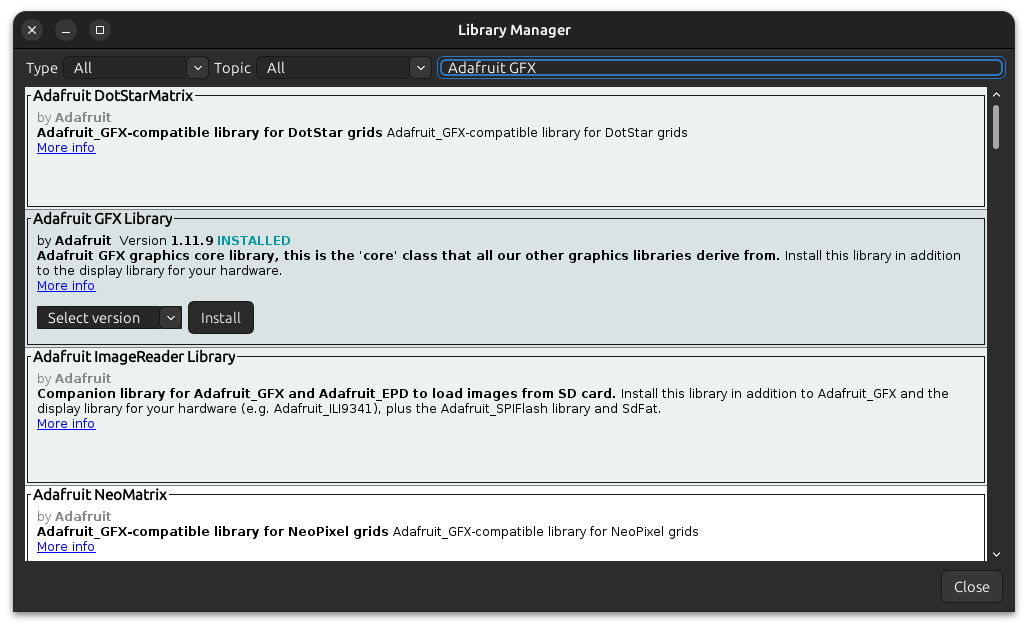The height and width of the screenshot is (628, 1028).
Task: Maximize the Library Manager window
Action: tap(100, 30)
